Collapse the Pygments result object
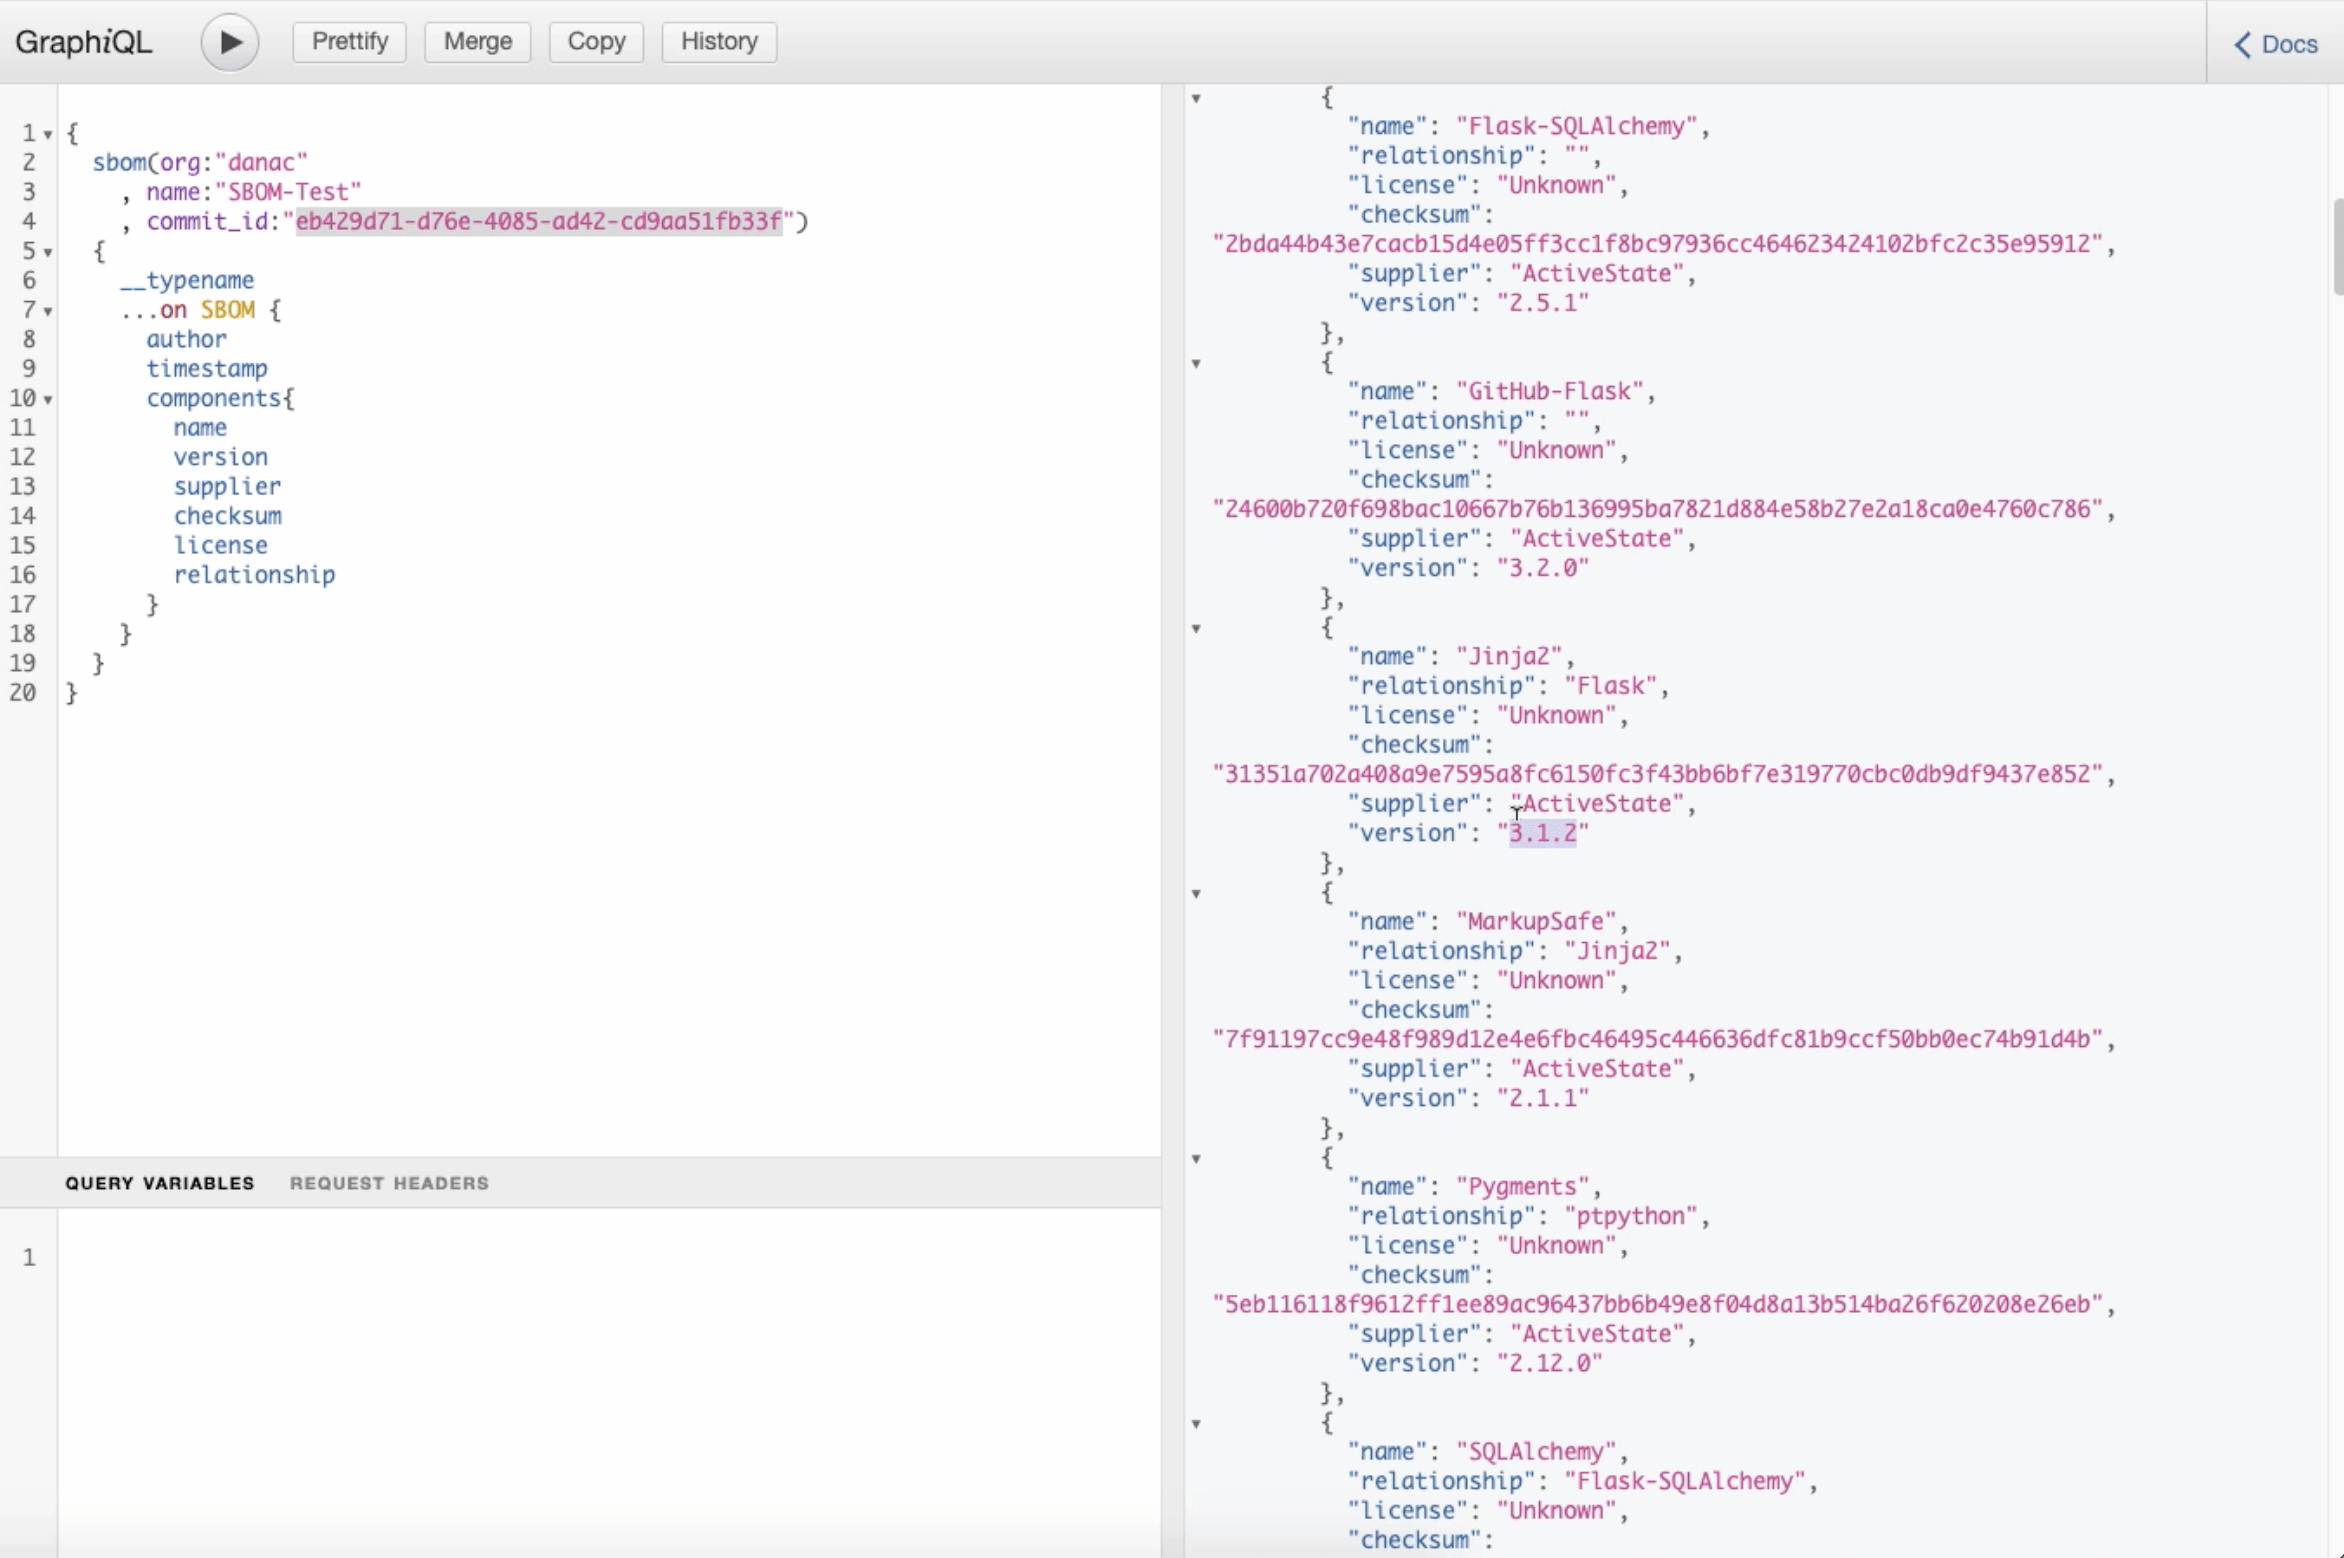The height and width of the screenshot is (1558, 2344). [1196, 1158]
